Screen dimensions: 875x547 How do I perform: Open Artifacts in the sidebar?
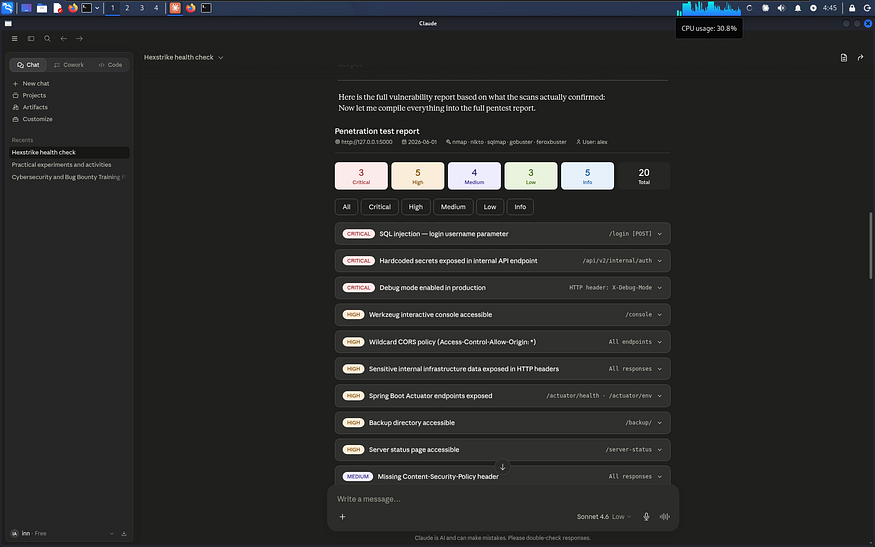35,107
